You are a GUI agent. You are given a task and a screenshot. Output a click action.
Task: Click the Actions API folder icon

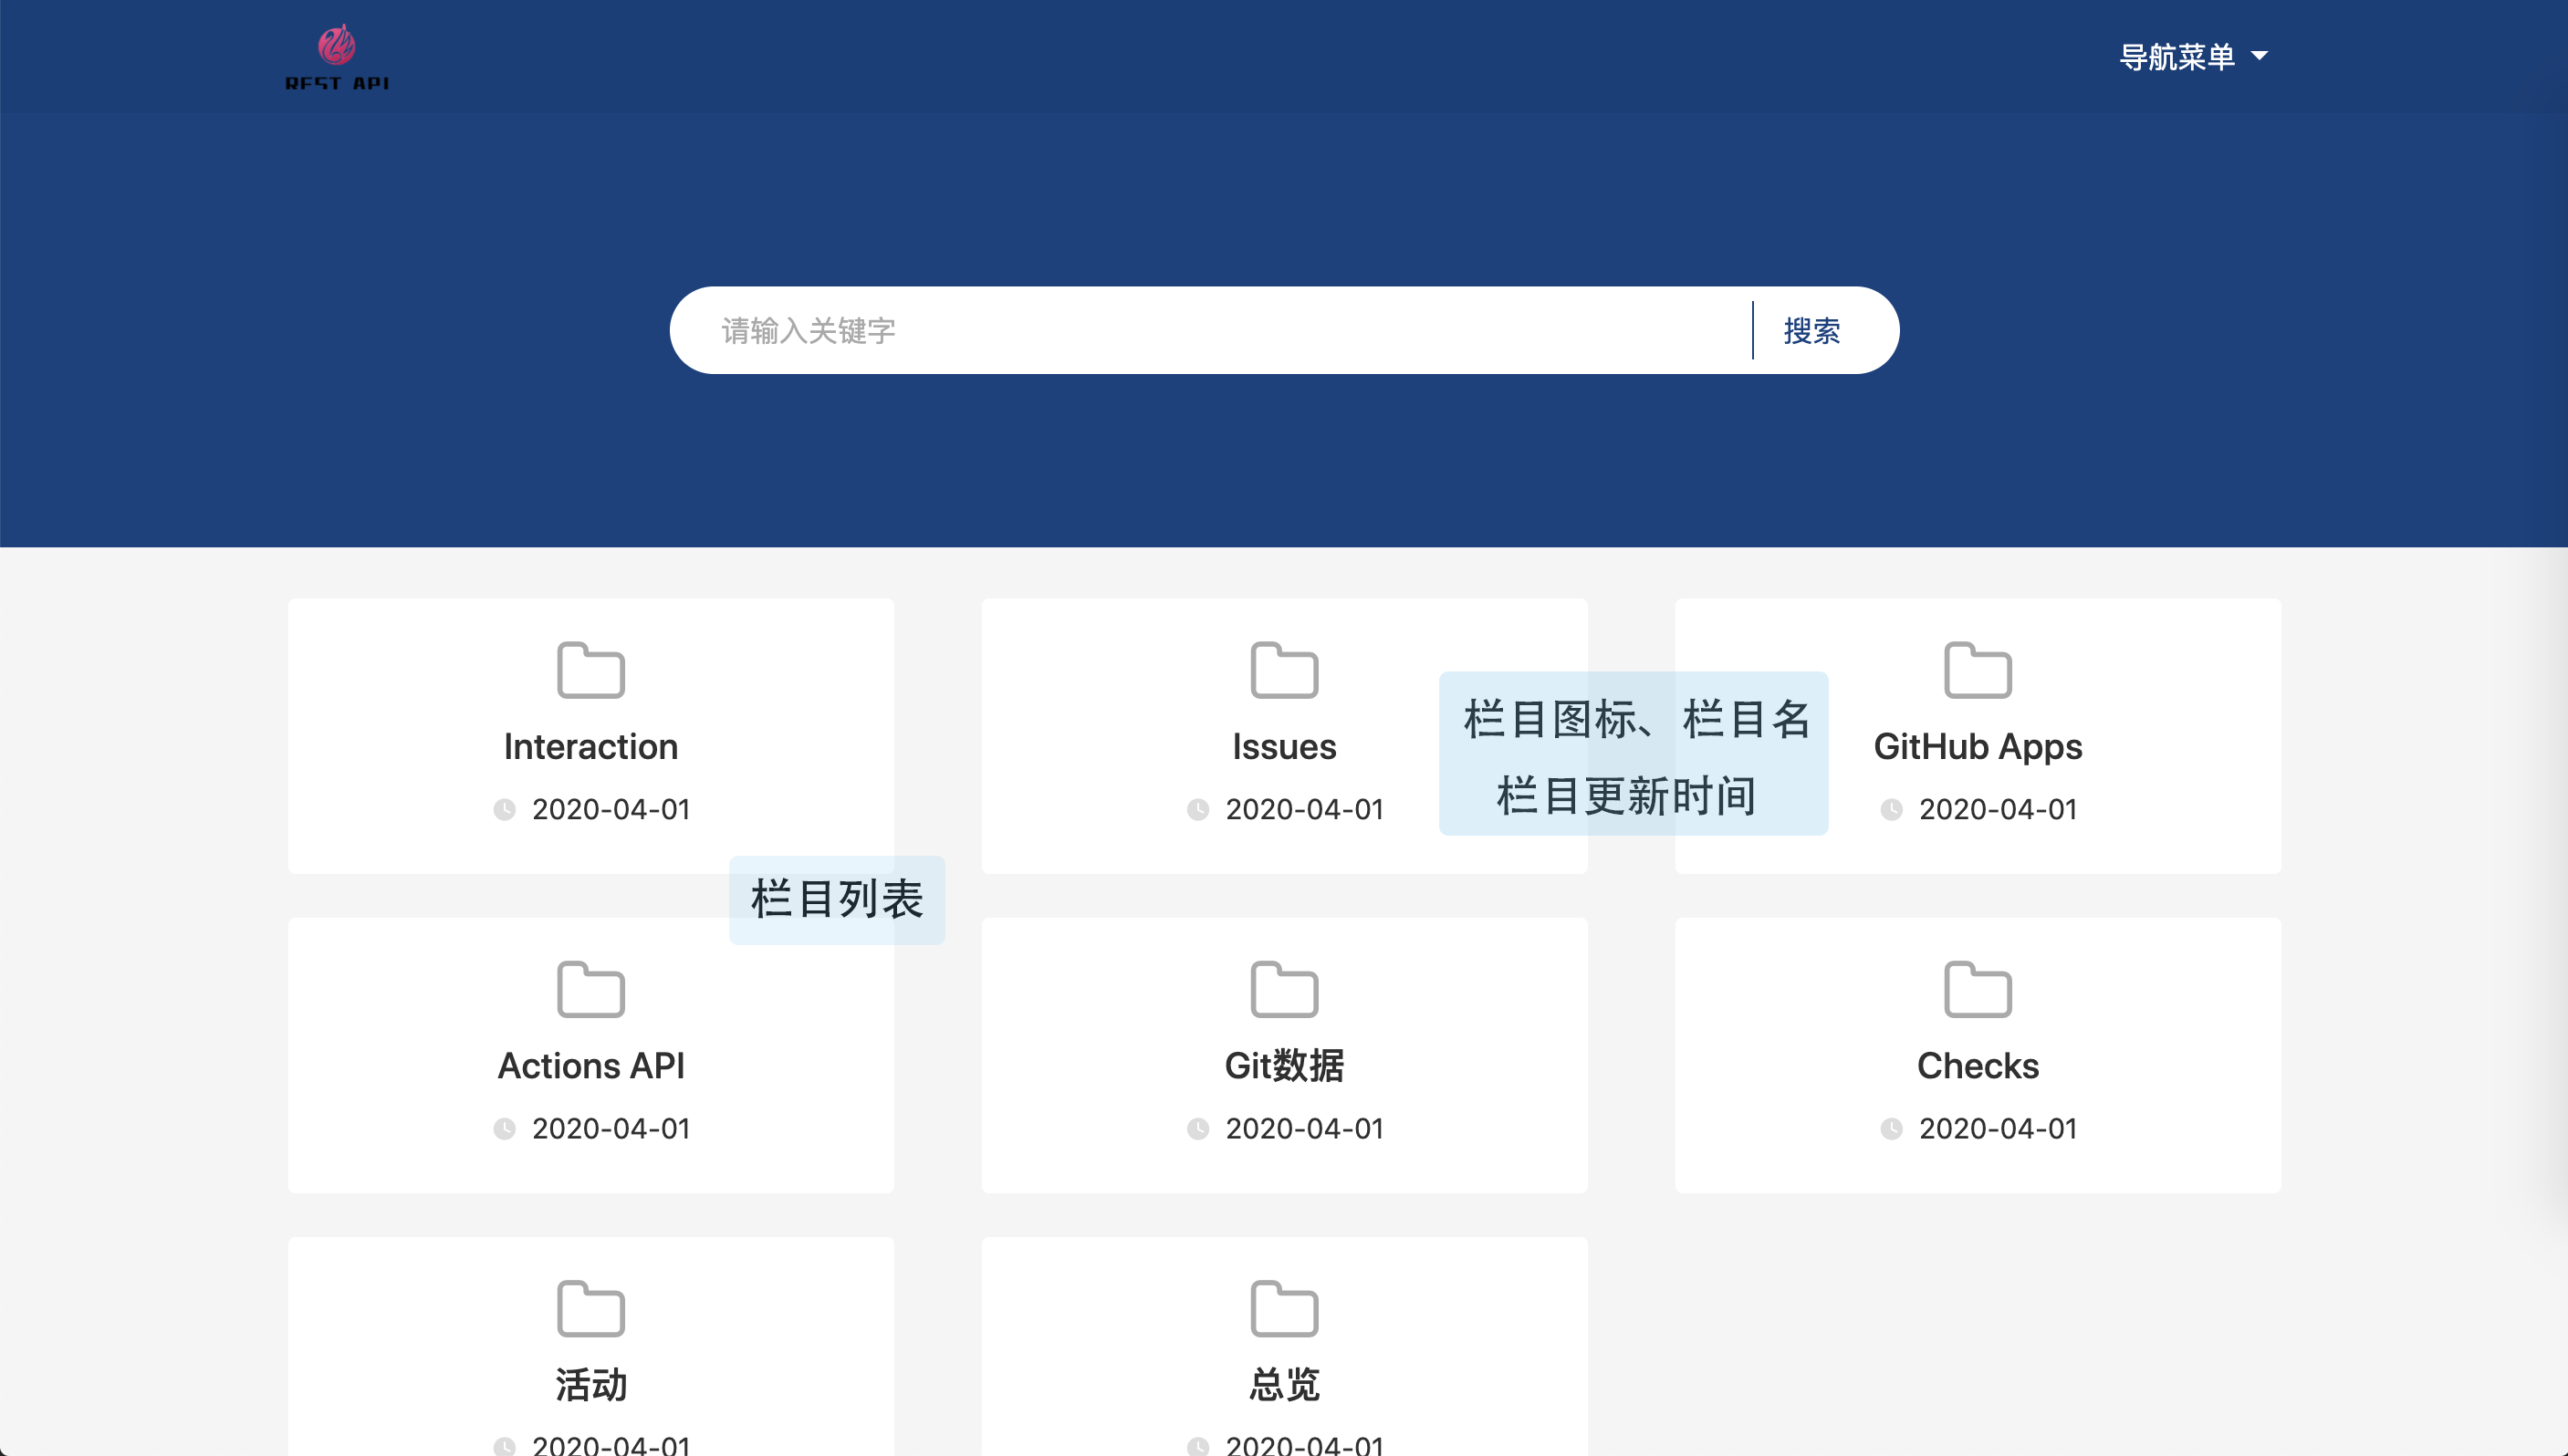tap(590, 988)
